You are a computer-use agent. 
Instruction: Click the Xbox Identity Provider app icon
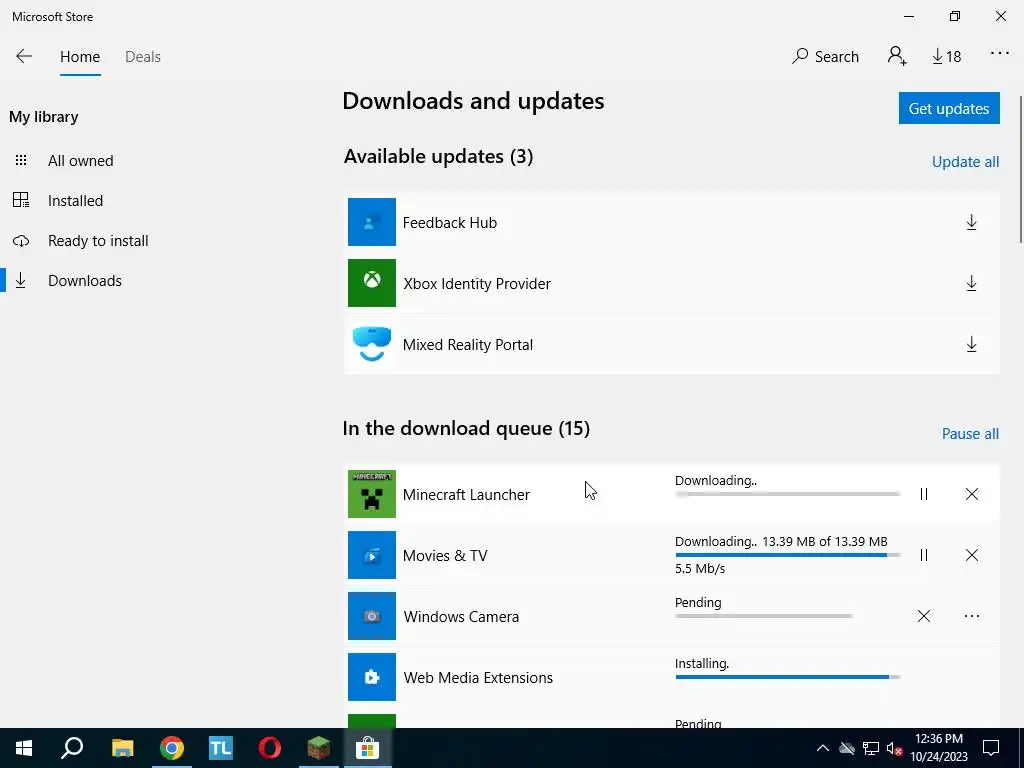(372, 283)
